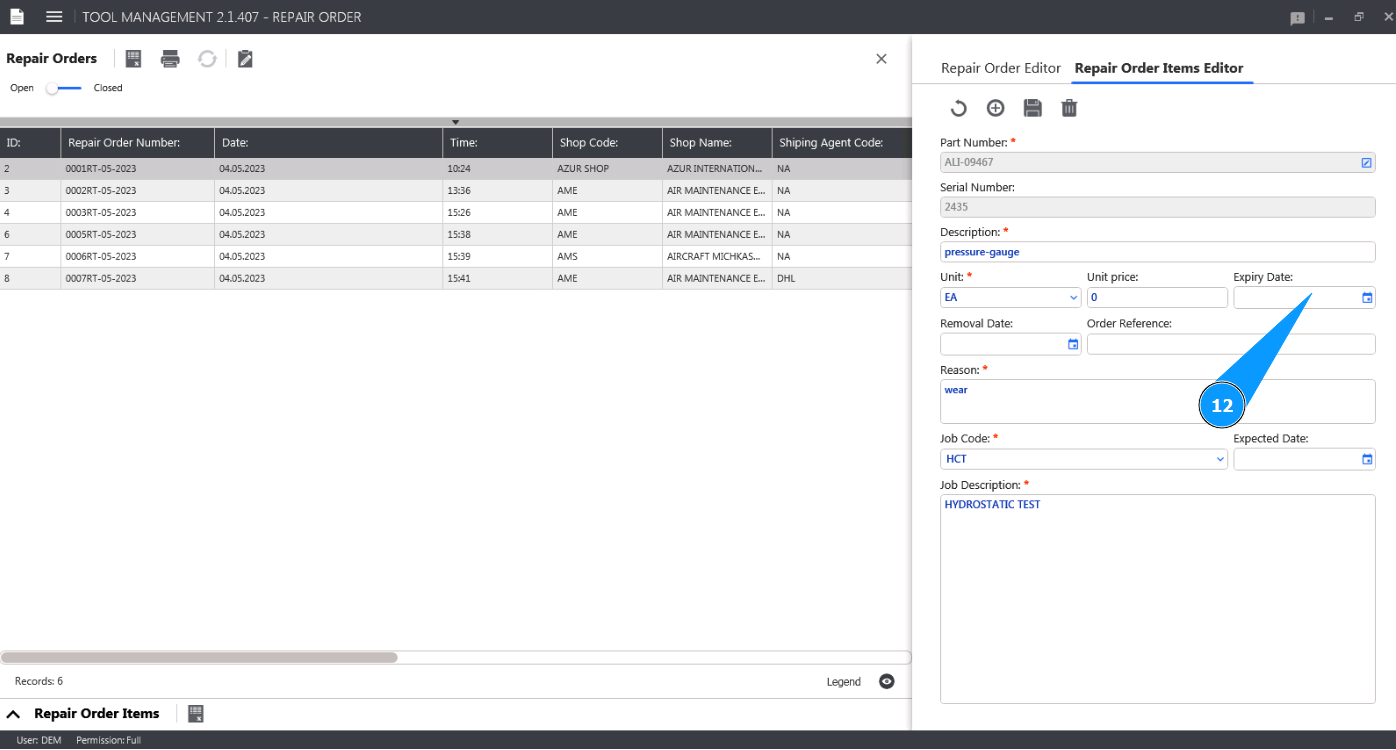The image size is (1396, 750).
Task: Select repair order row 0007RT-05-2023
Action: (x=101, y=278)
